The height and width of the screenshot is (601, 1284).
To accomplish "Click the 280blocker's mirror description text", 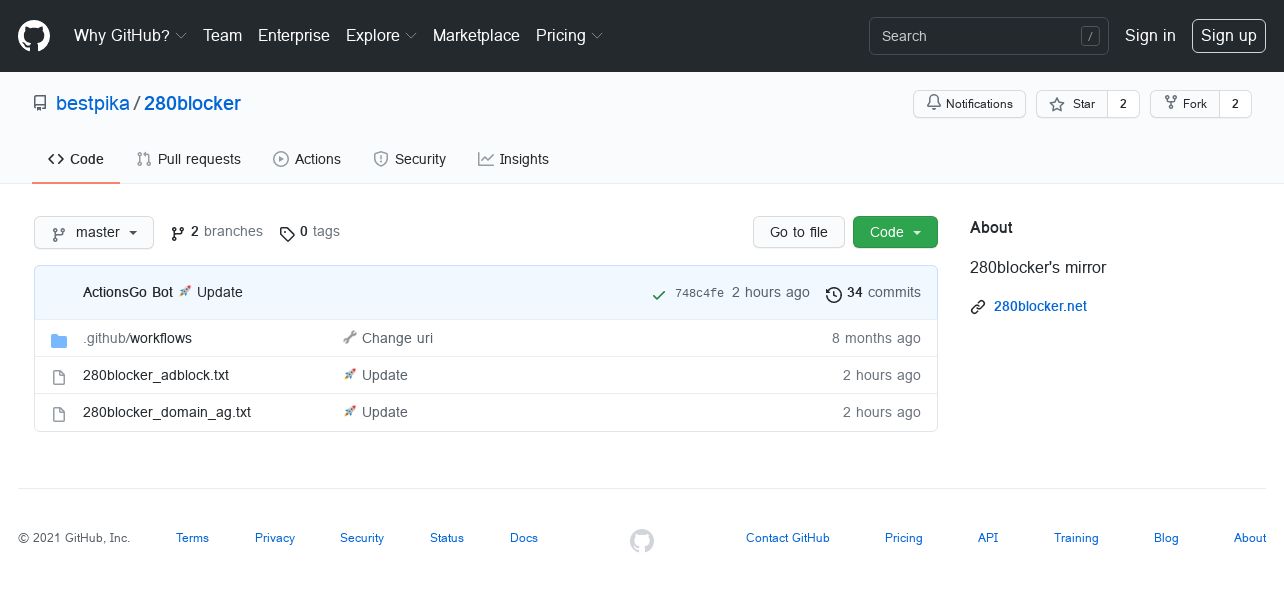I will point(1038,268).
